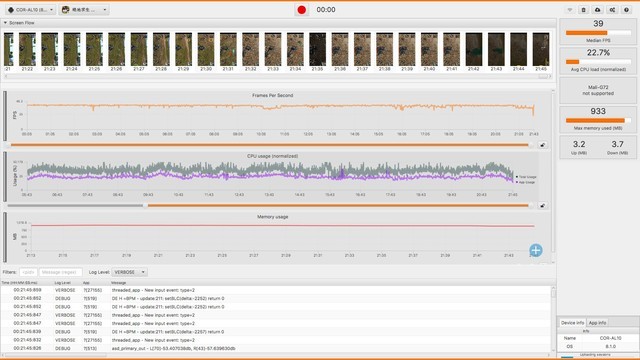The image size is (640, 360).
Task: Open the COR-AL10 device dropdown
Action: pyautogui.click(x=30, y=10)
